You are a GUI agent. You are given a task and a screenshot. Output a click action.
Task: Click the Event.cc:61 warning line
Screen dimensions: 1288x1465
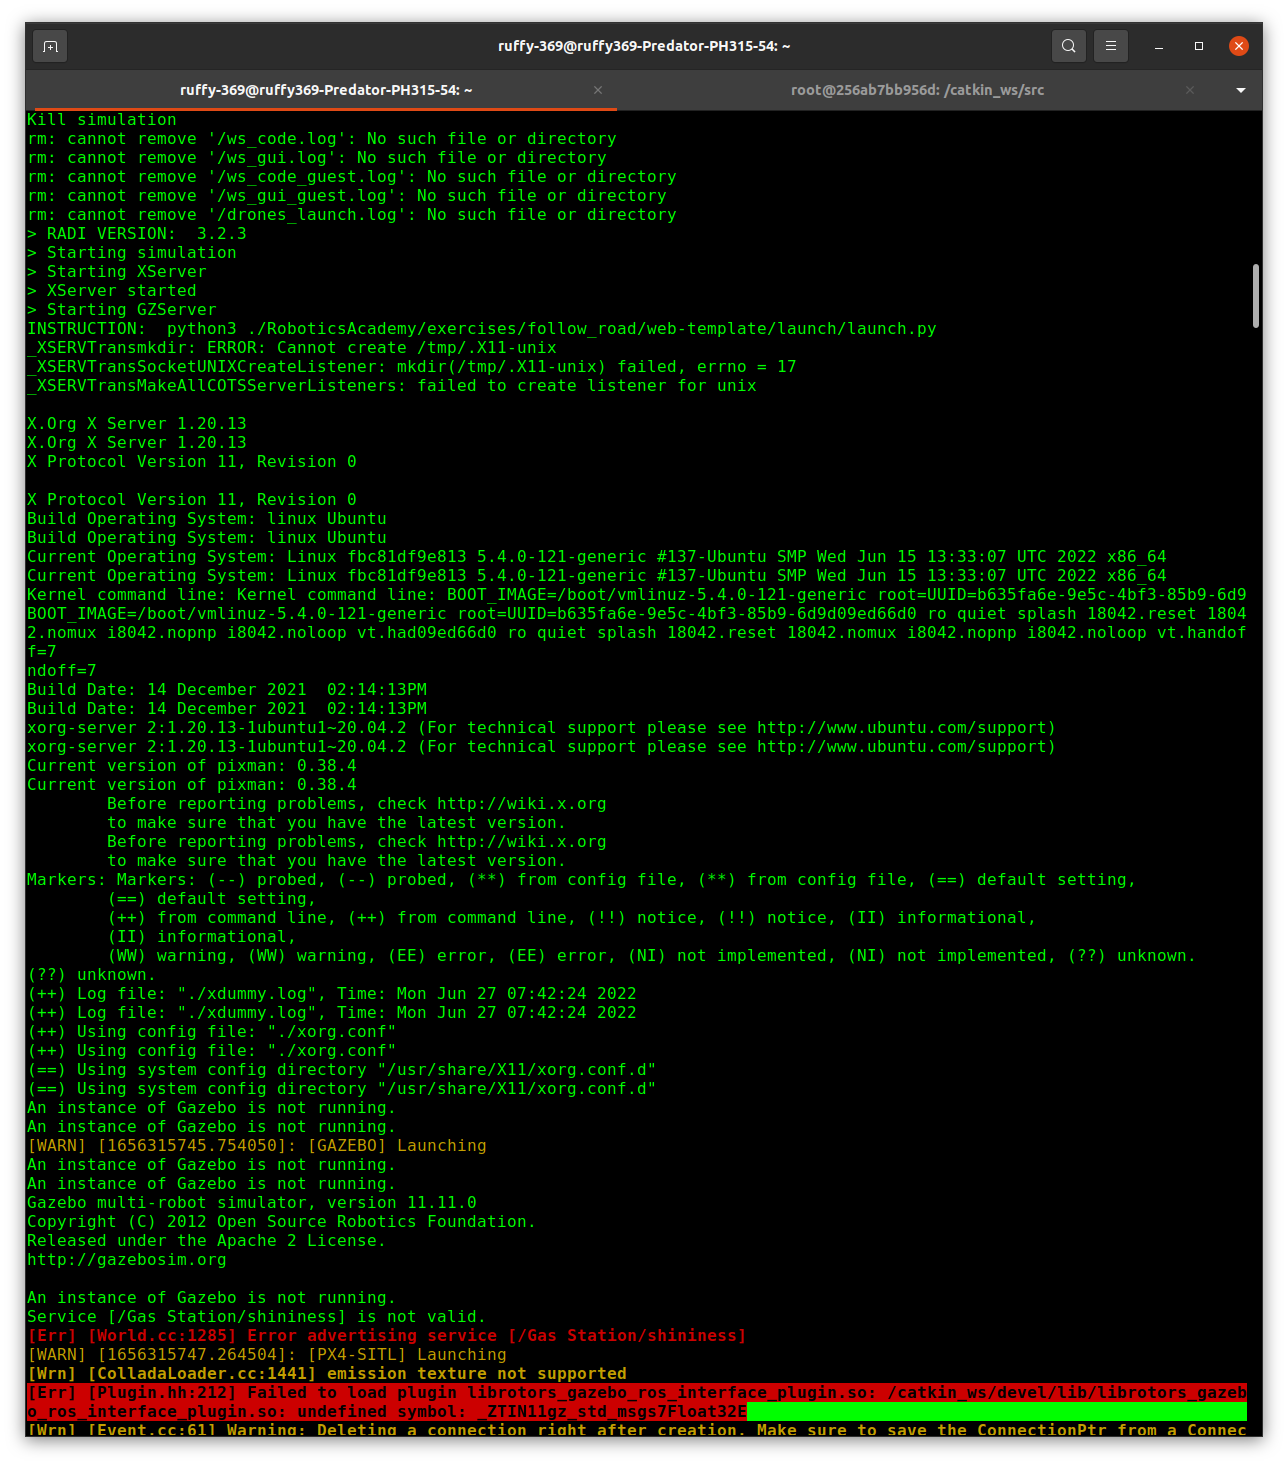coord(637,1430)
